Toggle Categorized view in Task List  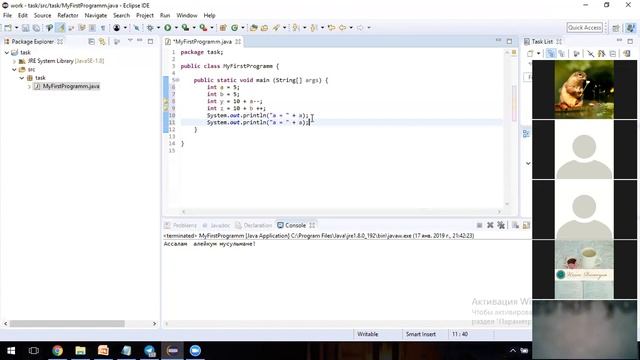551,54
